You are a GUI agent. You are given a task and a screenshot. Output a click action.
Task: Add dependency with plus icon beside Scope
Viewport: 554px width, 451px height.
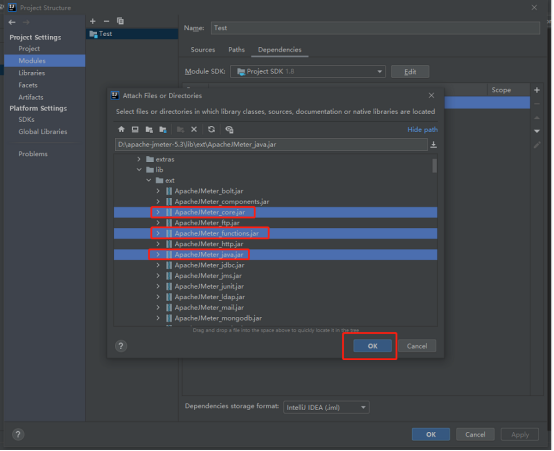point(537,90)
